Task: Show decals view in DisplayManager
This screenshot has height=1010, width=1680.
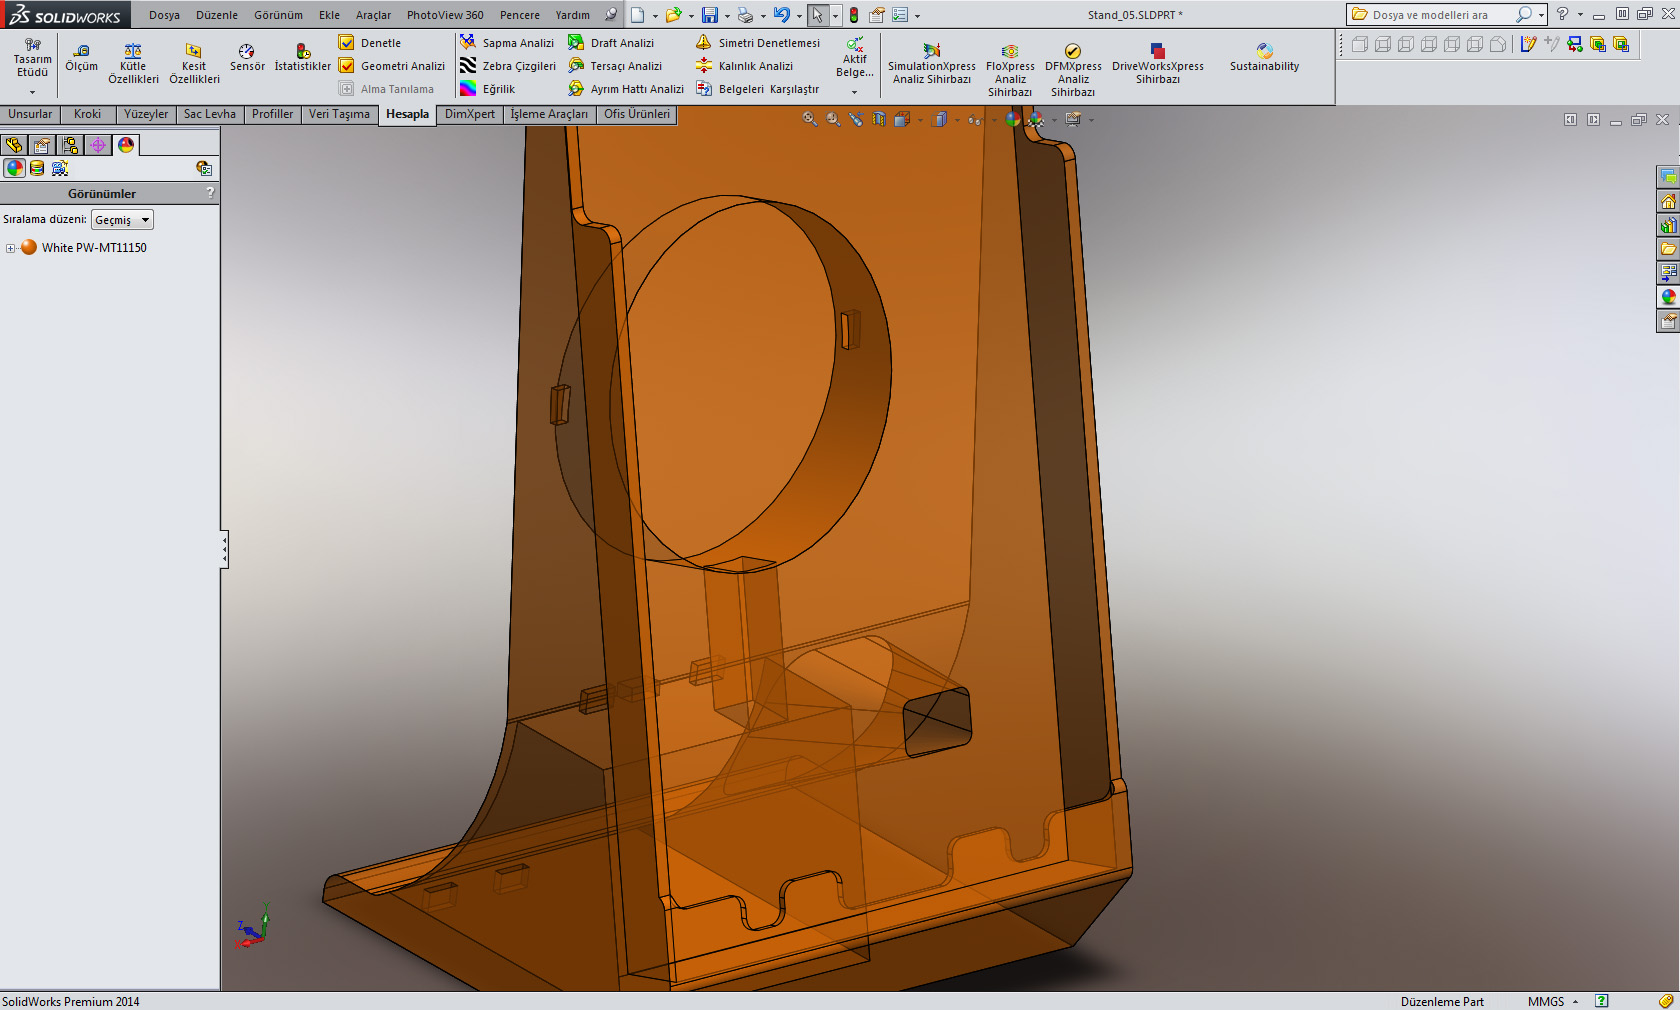Action: [x=37, y=168]
